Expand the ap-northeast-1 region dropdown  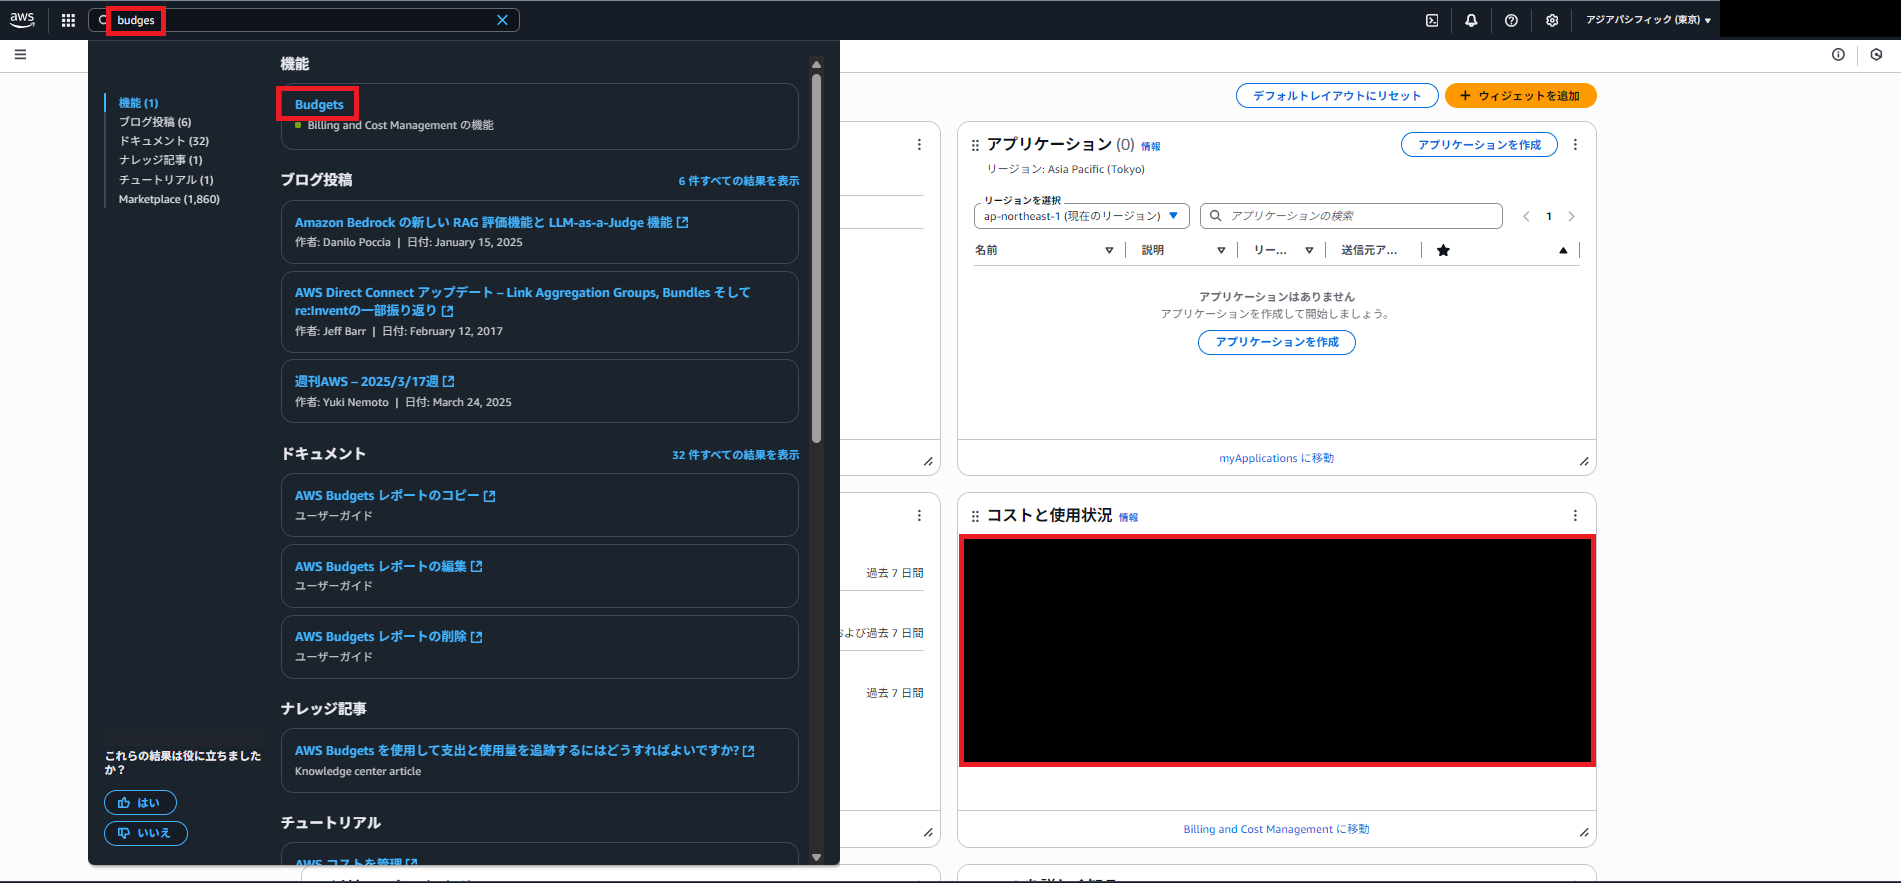coord(1081,216)
